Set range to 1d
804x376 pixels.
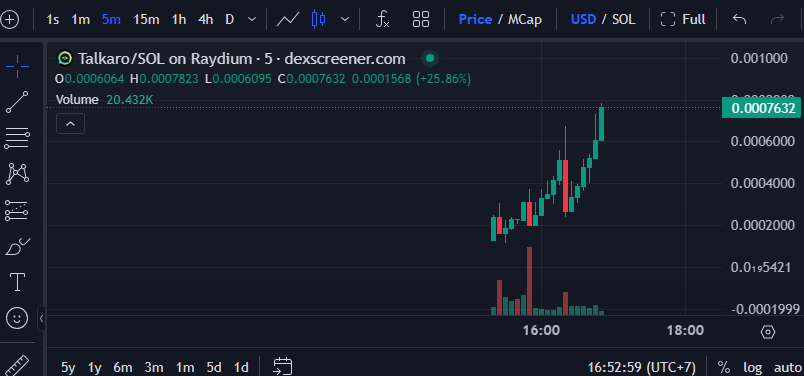pos(241,367)
